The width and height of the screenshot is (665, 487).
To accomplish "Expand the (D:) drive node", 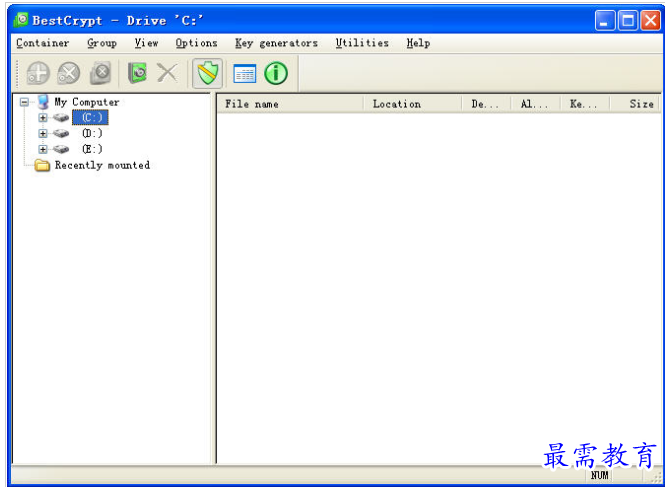I will coord(42,134).
